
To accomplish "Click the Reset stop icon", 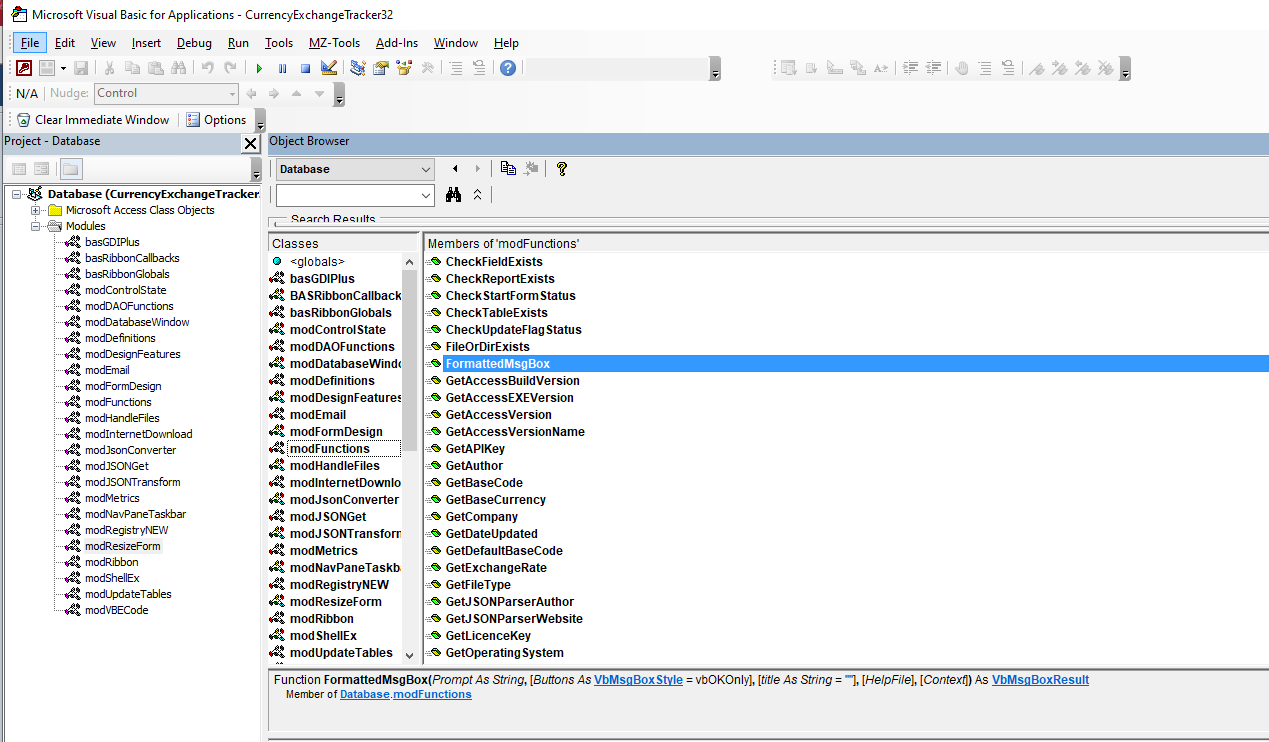I will (x=305, y=68).
